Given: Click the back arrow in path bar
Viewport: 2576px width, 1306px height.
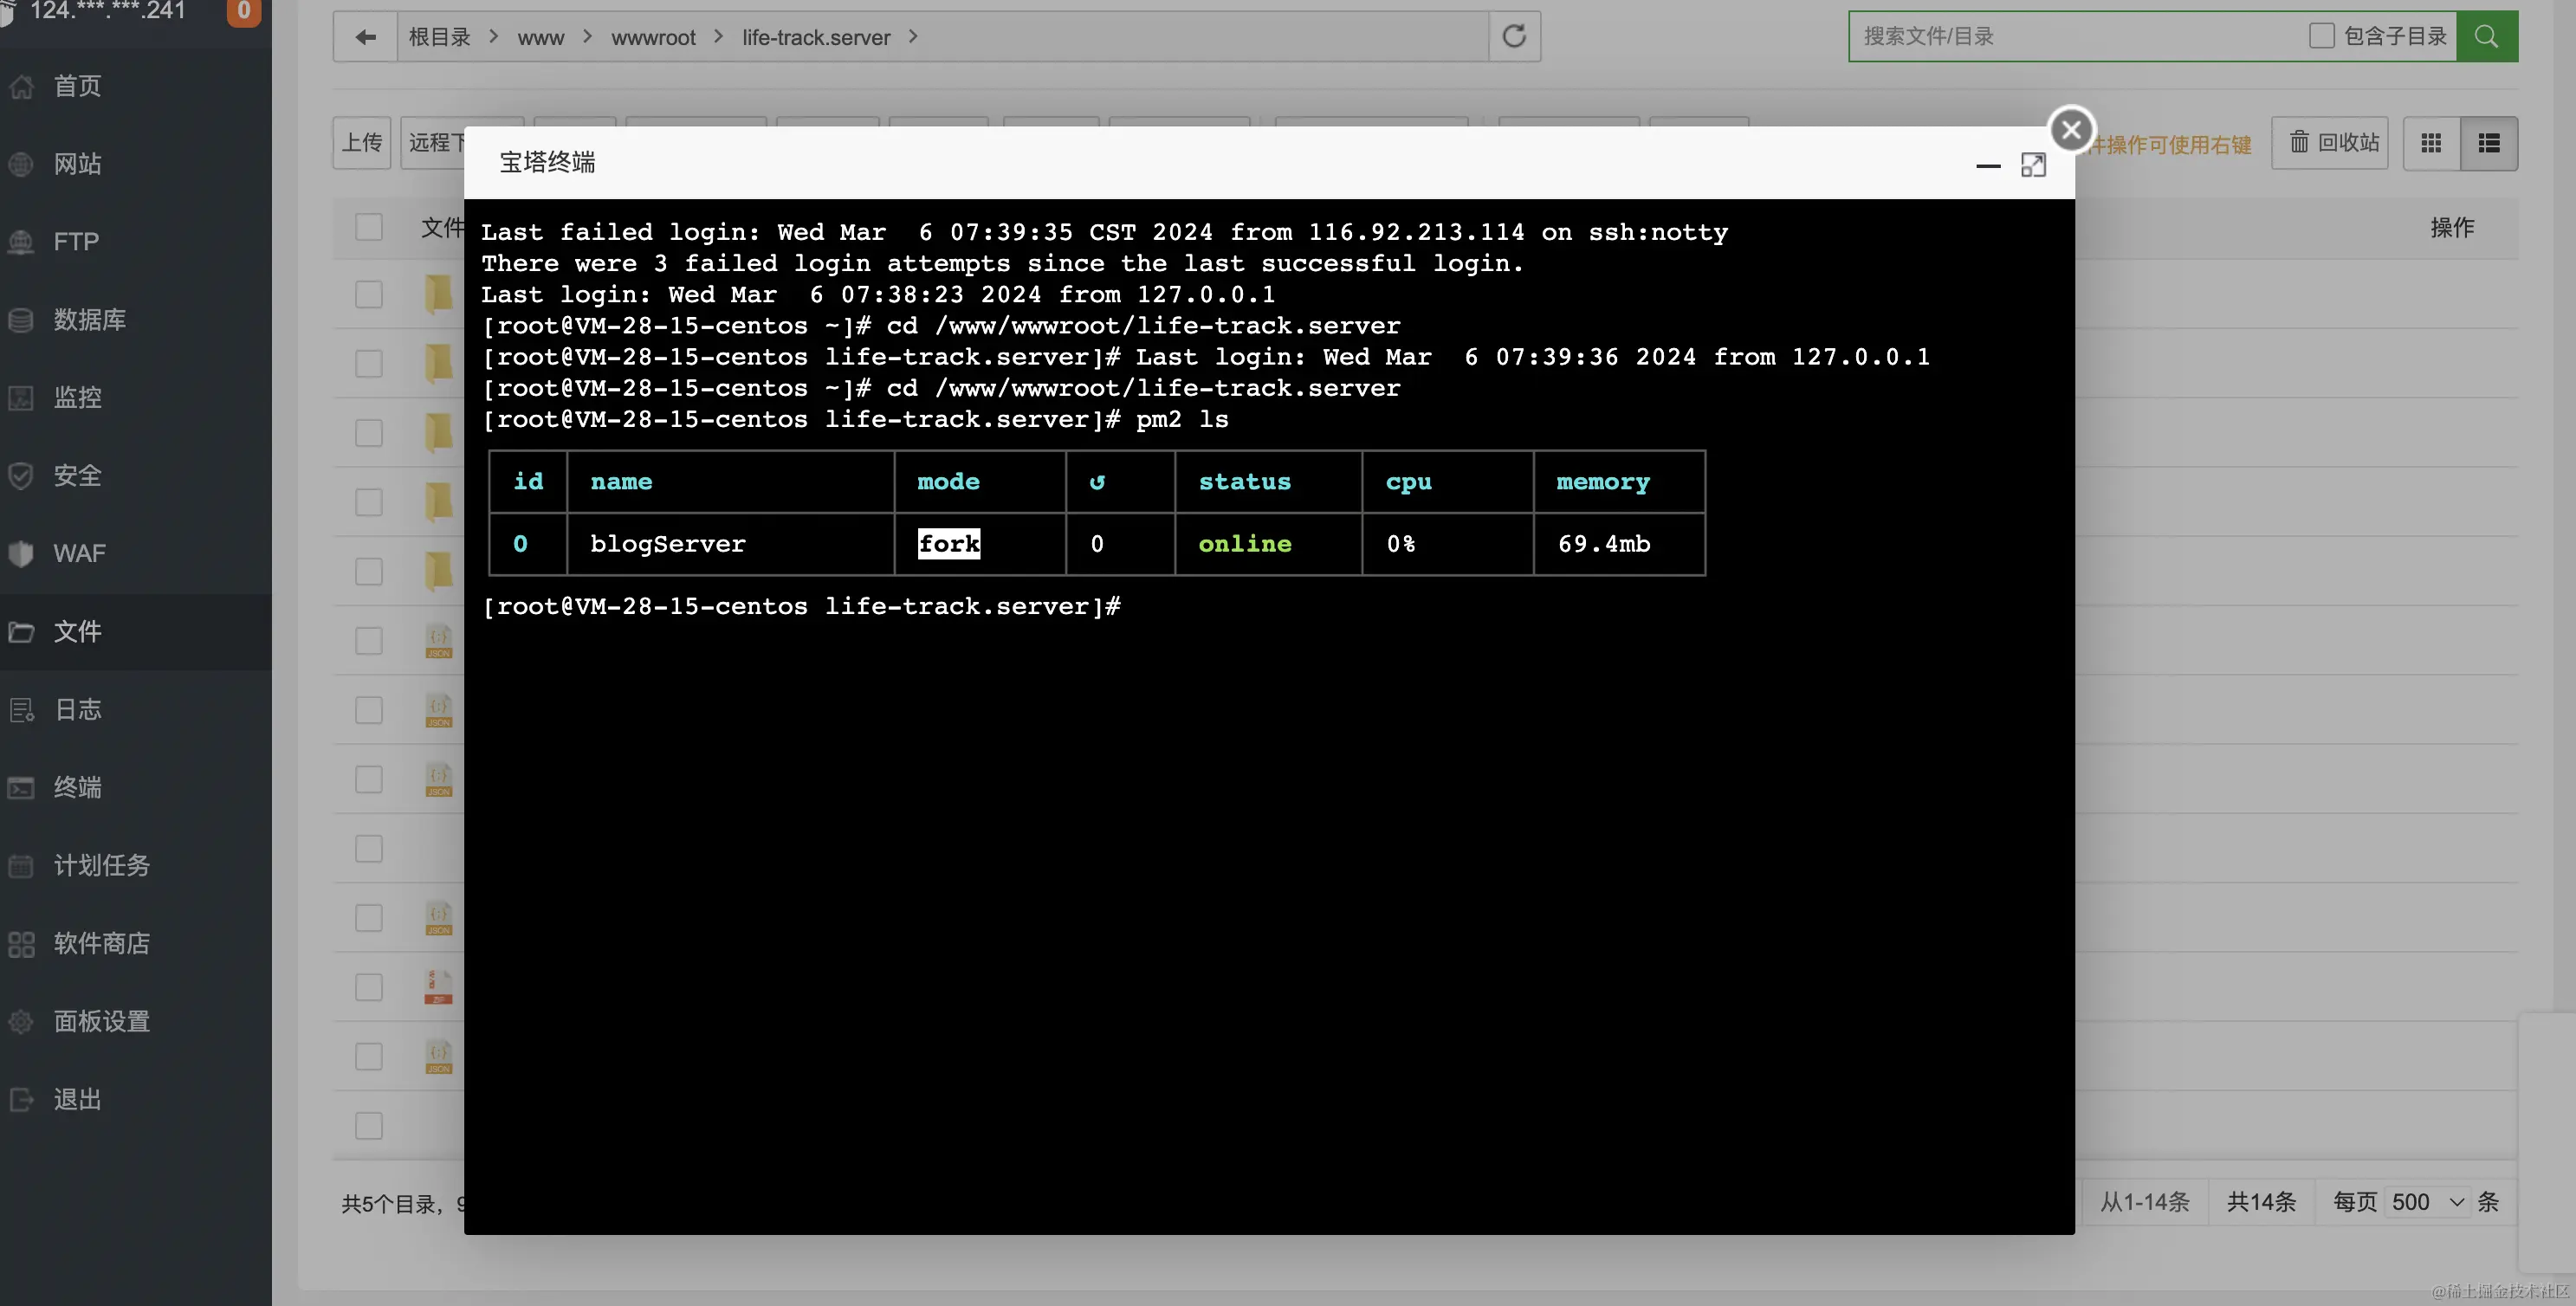Looking at the screenshot, I should (x=365, y=37).
